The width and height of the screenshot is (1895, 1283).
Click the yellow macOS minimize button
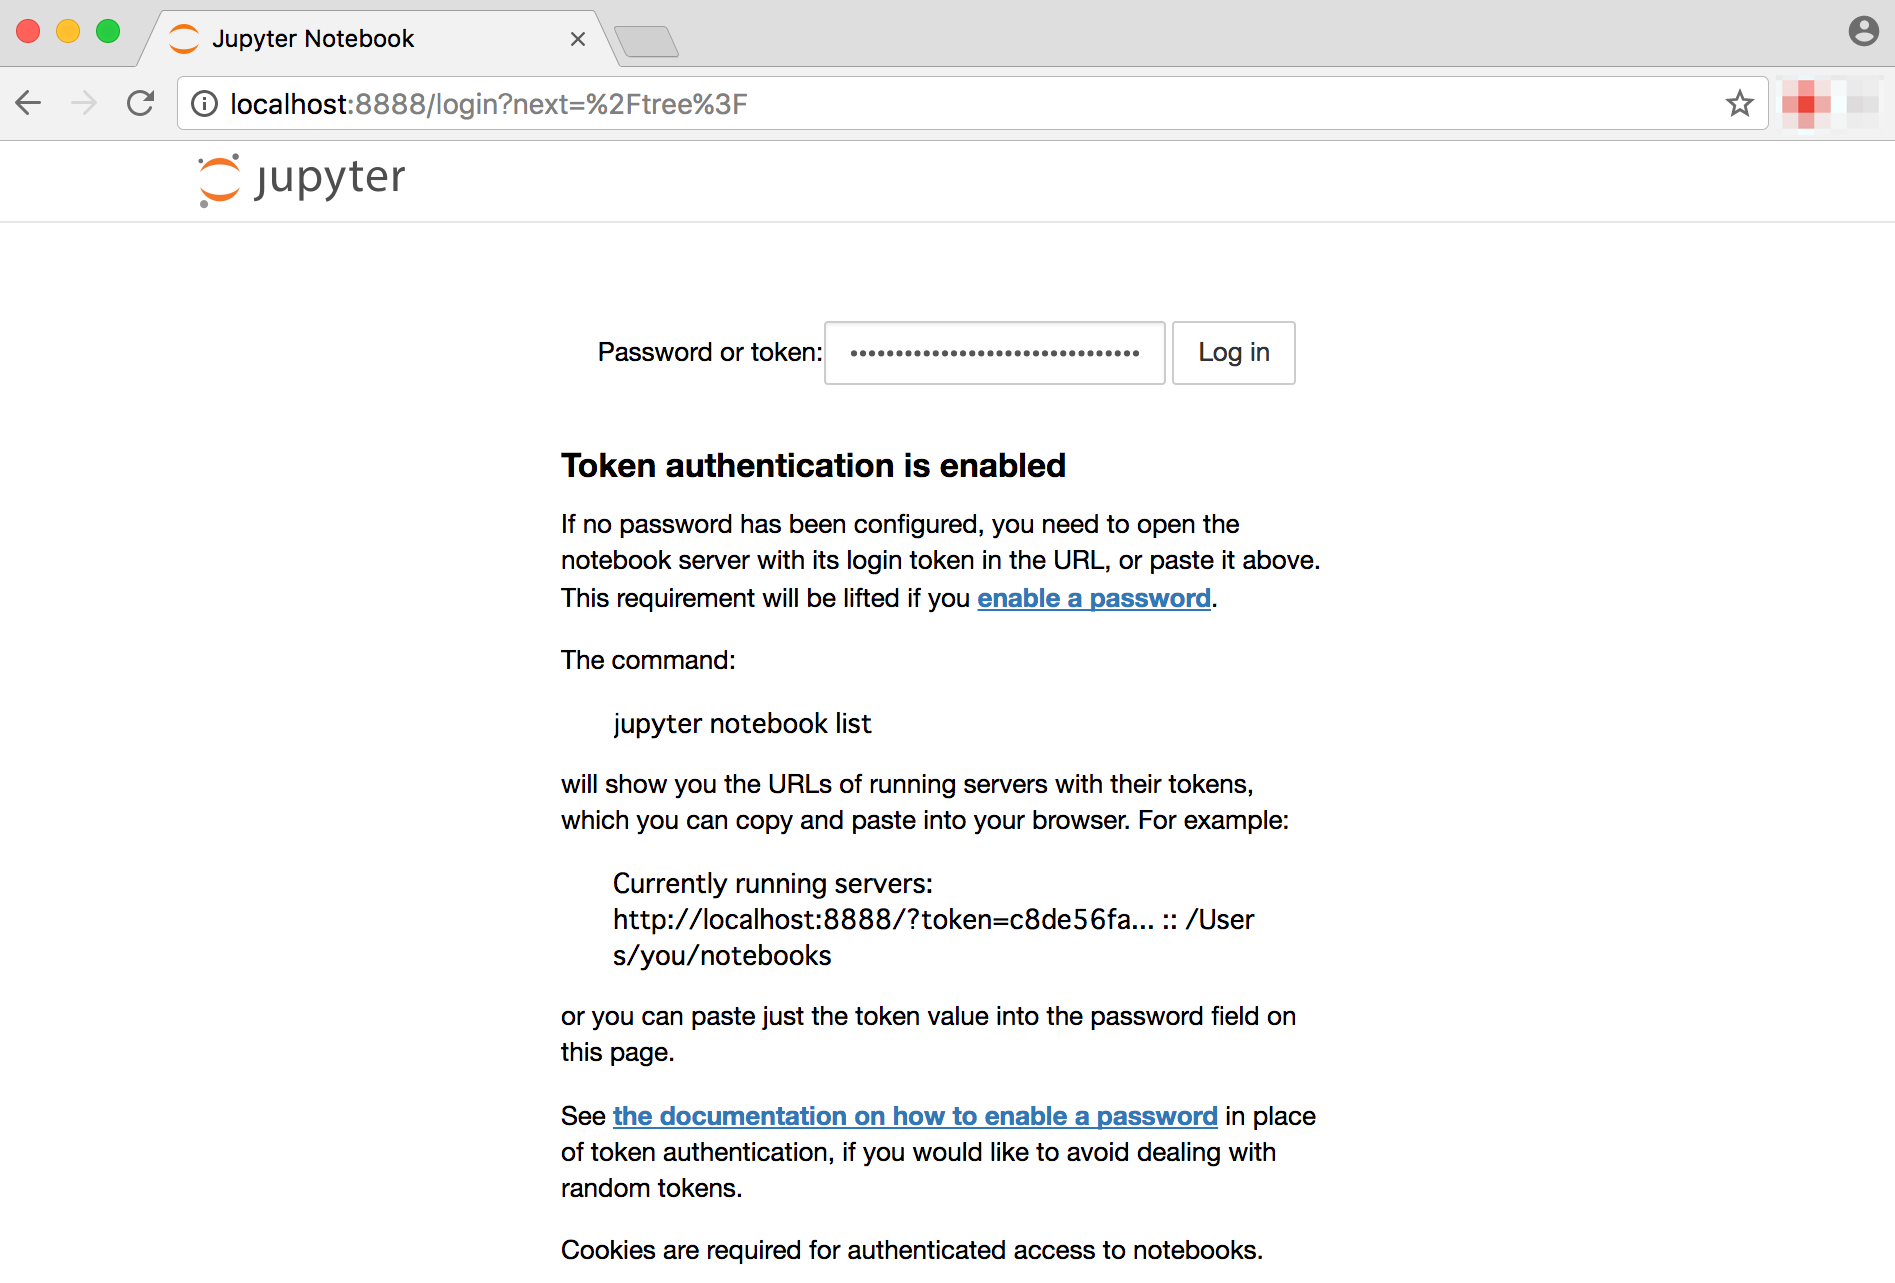tap(68, 31)
